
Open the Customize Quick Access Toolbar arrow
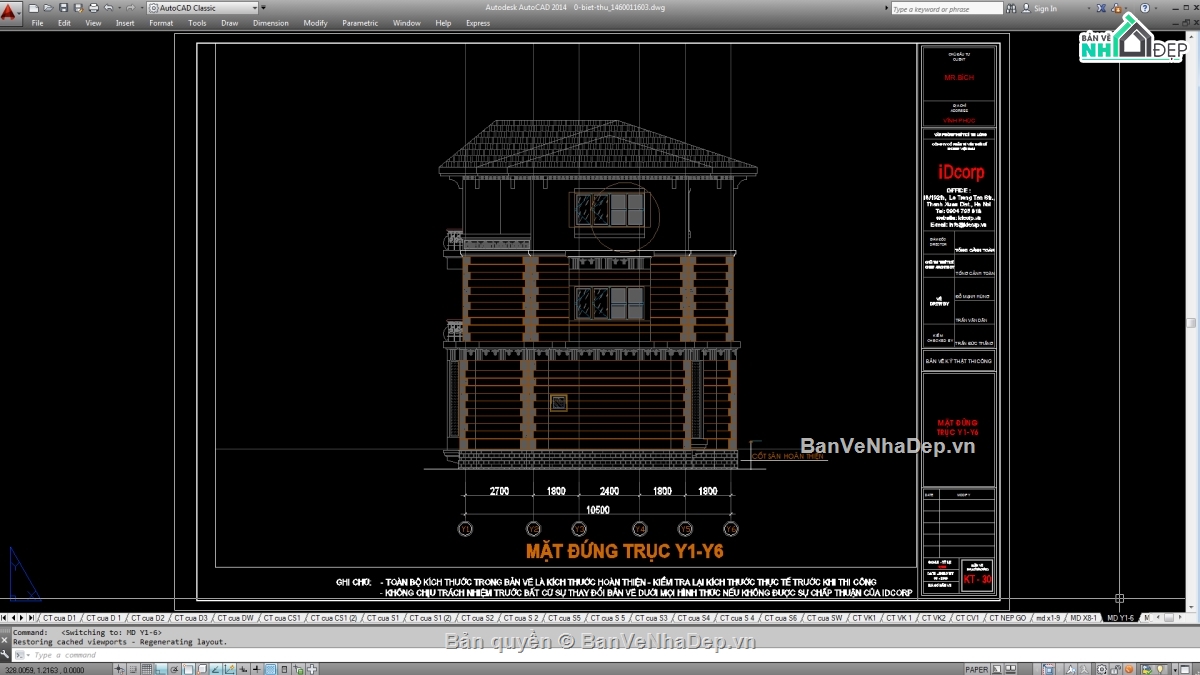[264, 8]
